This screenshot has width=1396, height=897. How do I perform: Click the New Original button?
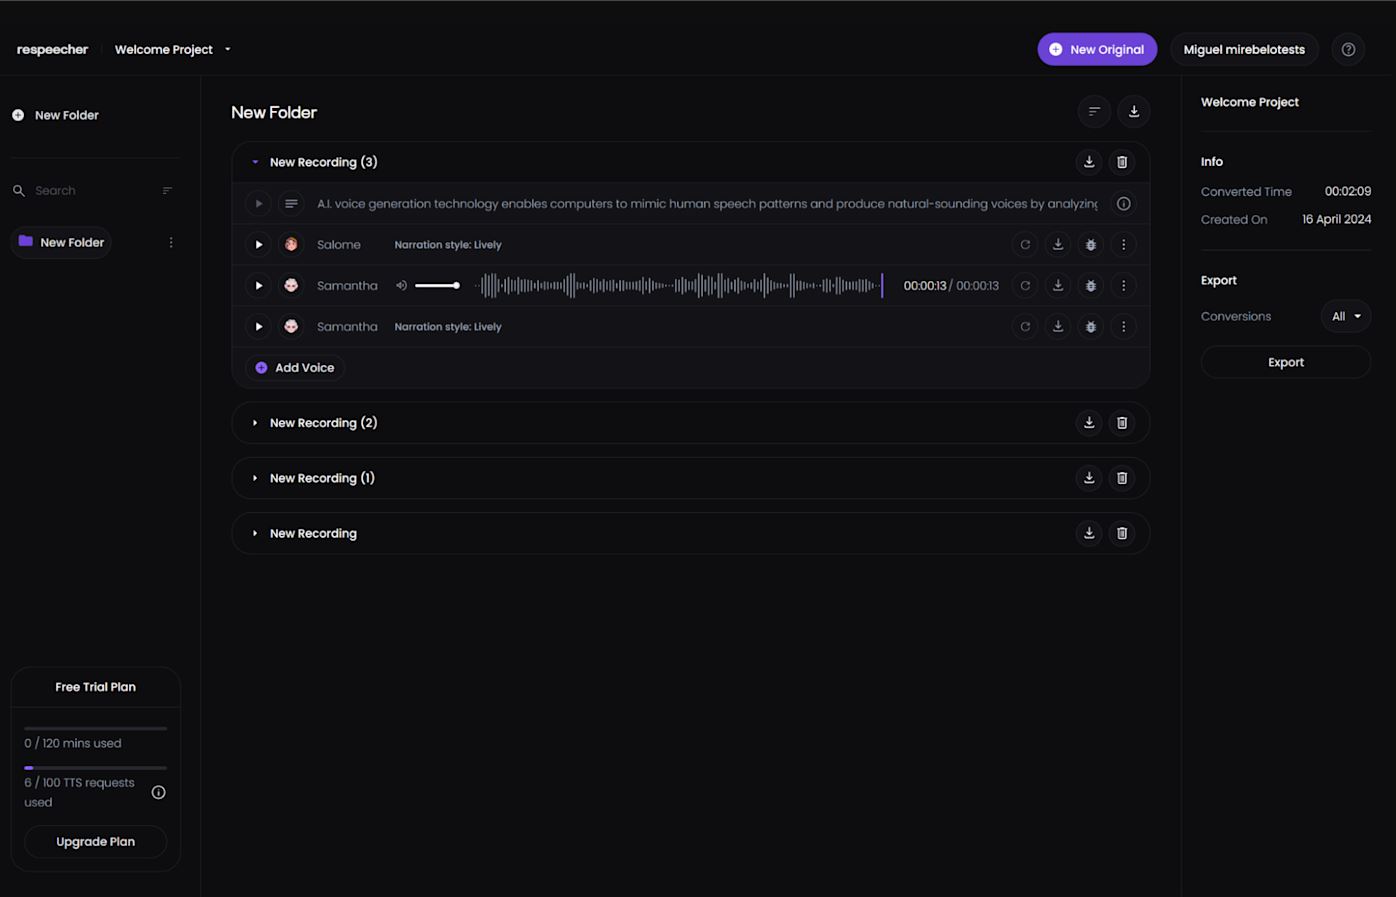coord(1097,50)
